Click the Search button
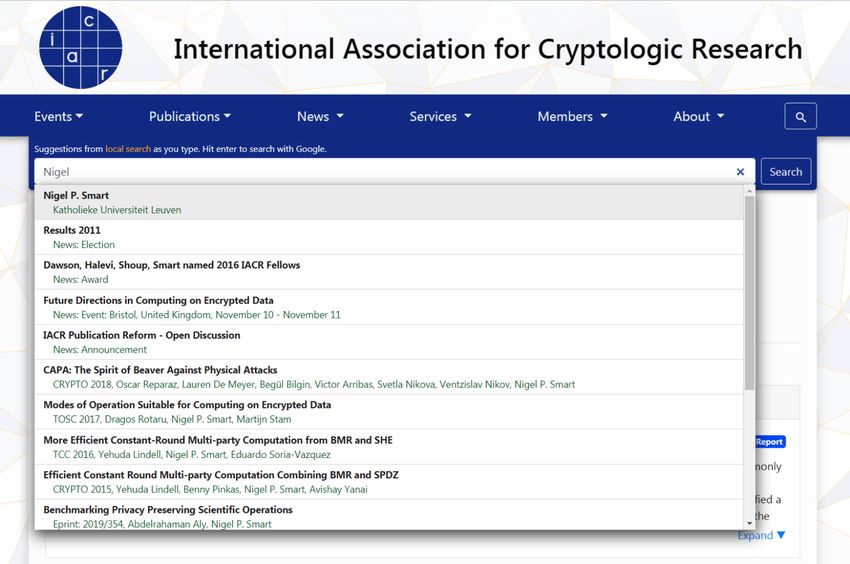Viewport: 850px width, 564px height. (785, 172)
